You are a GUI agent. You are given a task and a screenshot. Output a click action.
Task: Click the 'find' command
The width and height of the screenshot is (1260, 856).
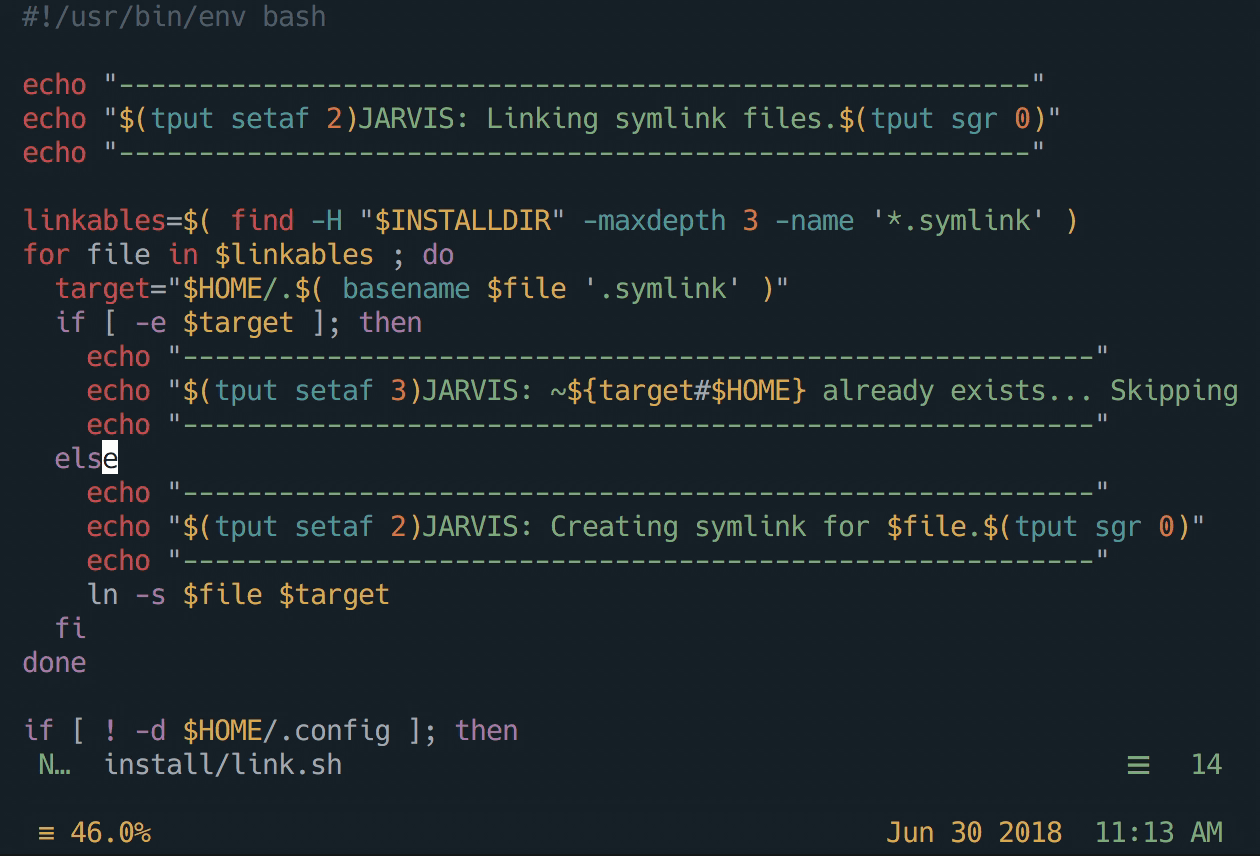click(x=263, y=220)
